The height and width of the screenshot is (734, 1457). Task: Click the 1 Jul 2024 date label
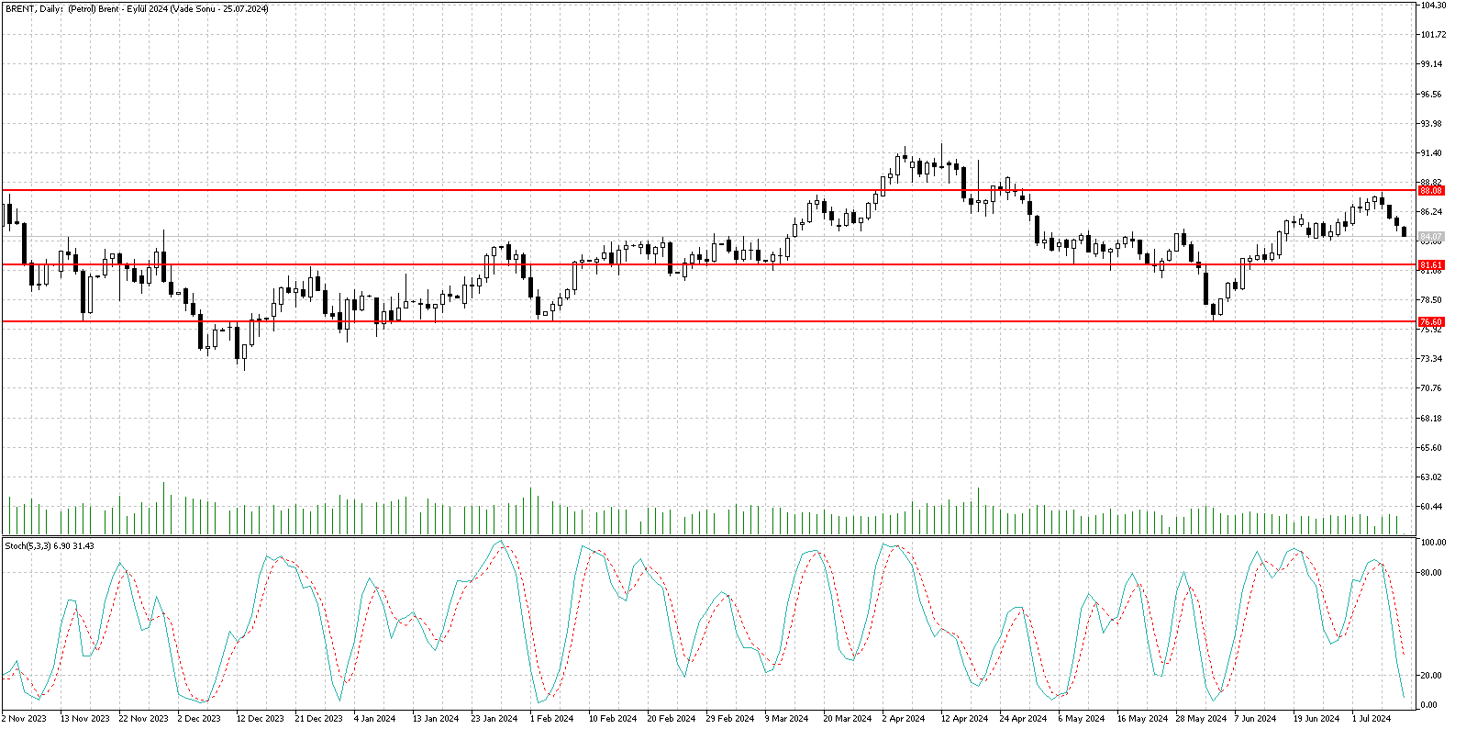[x=1373, y=718]
